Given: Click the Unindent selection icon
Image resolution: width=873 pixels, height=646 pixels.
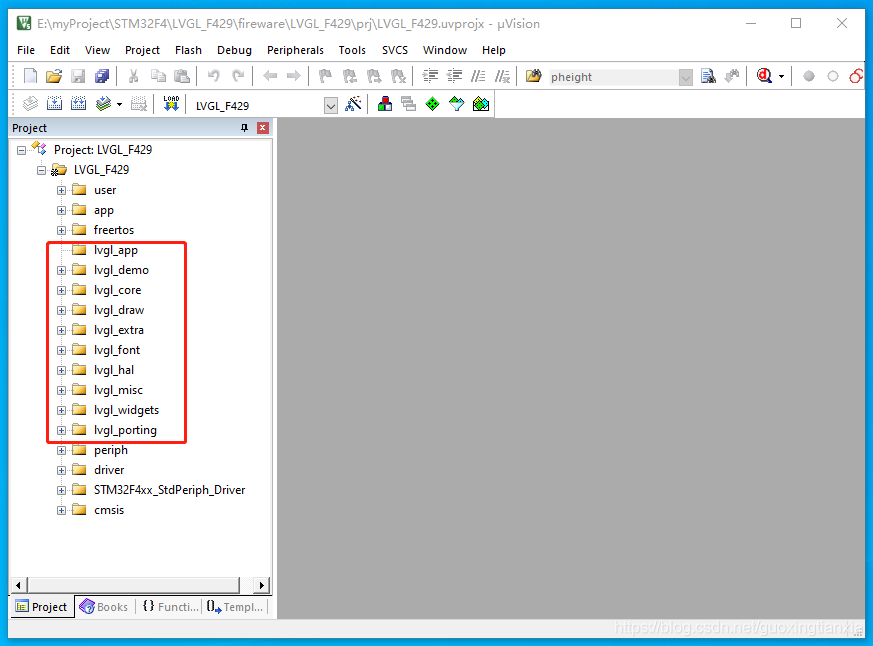Looking at the screenshot, I should [x=455, y=76].
